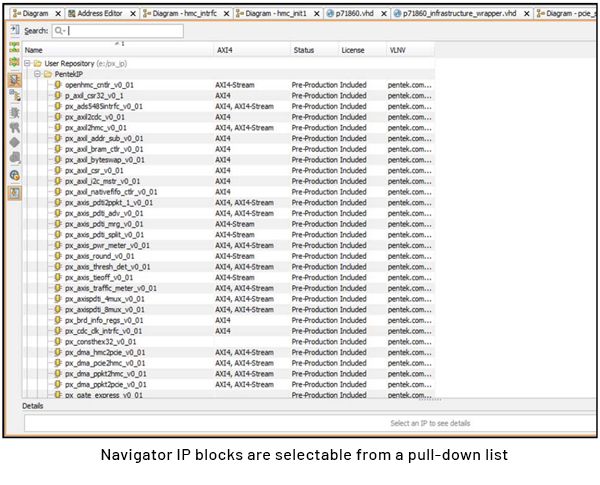Click IP icon for px_consthex32_v0_01
This screenshot has height=485, width=600.
(x=57, y=341)
